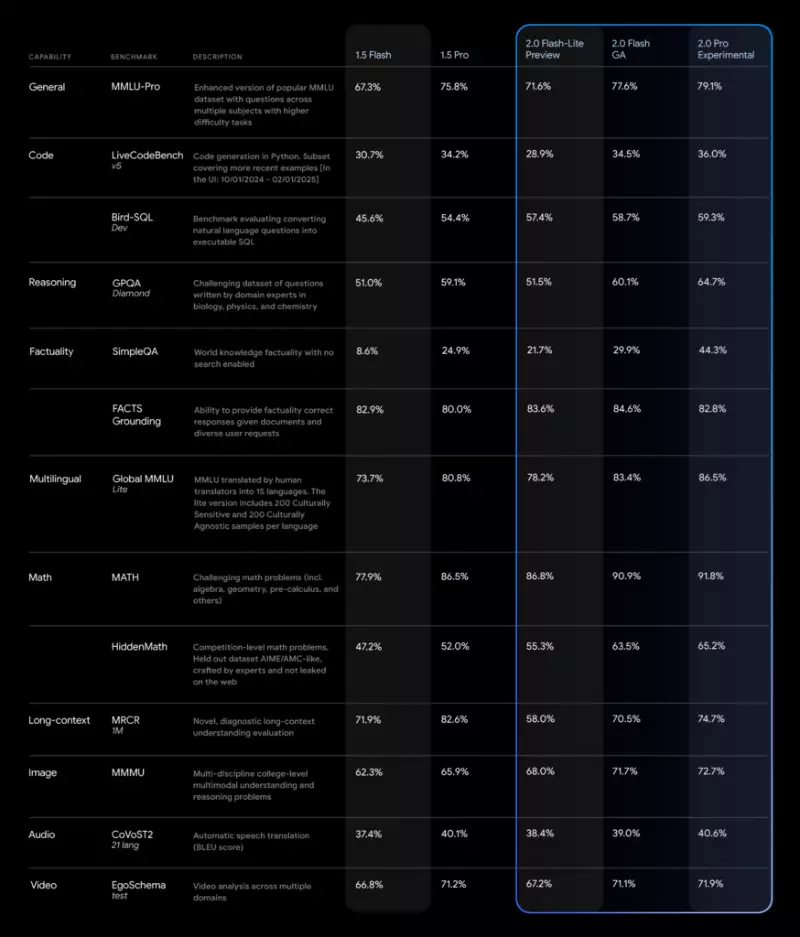Image resolution: width=800 pixels, height=937 pixels.
Task: Click the Long-context capability label
Action: pyautogui.click(x=59, y=720)
